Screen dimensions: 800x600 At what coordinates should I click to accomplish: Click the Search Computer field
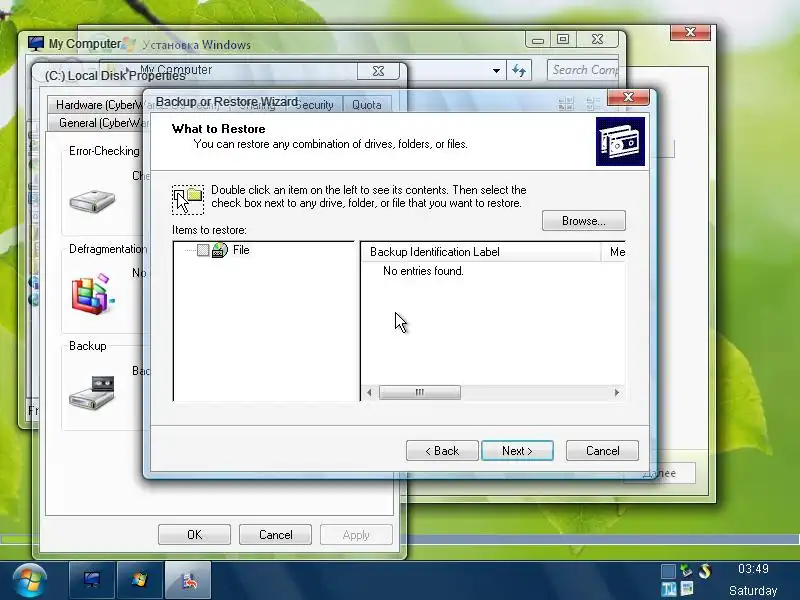(584, 70)
